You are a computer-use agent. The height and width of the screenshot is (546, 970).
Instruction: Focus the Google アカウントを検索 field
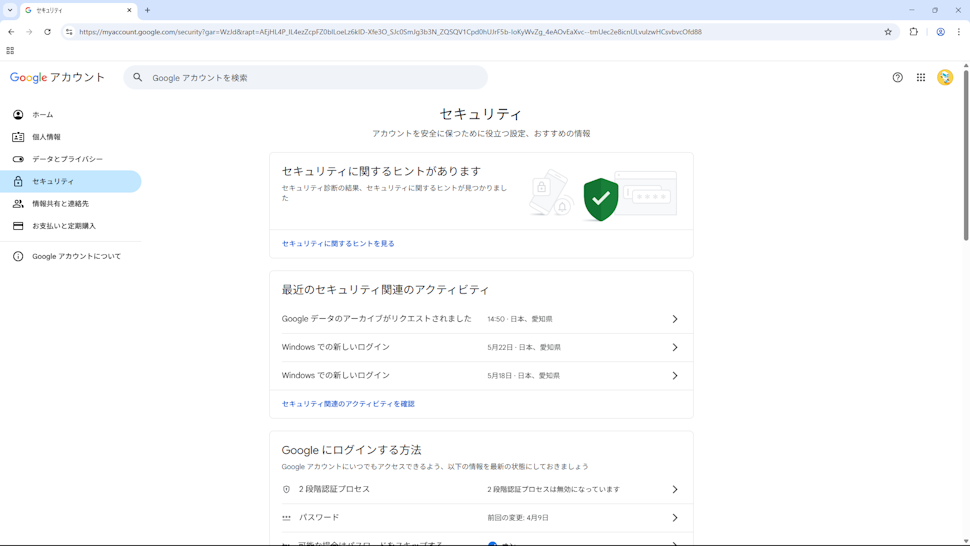306,77
